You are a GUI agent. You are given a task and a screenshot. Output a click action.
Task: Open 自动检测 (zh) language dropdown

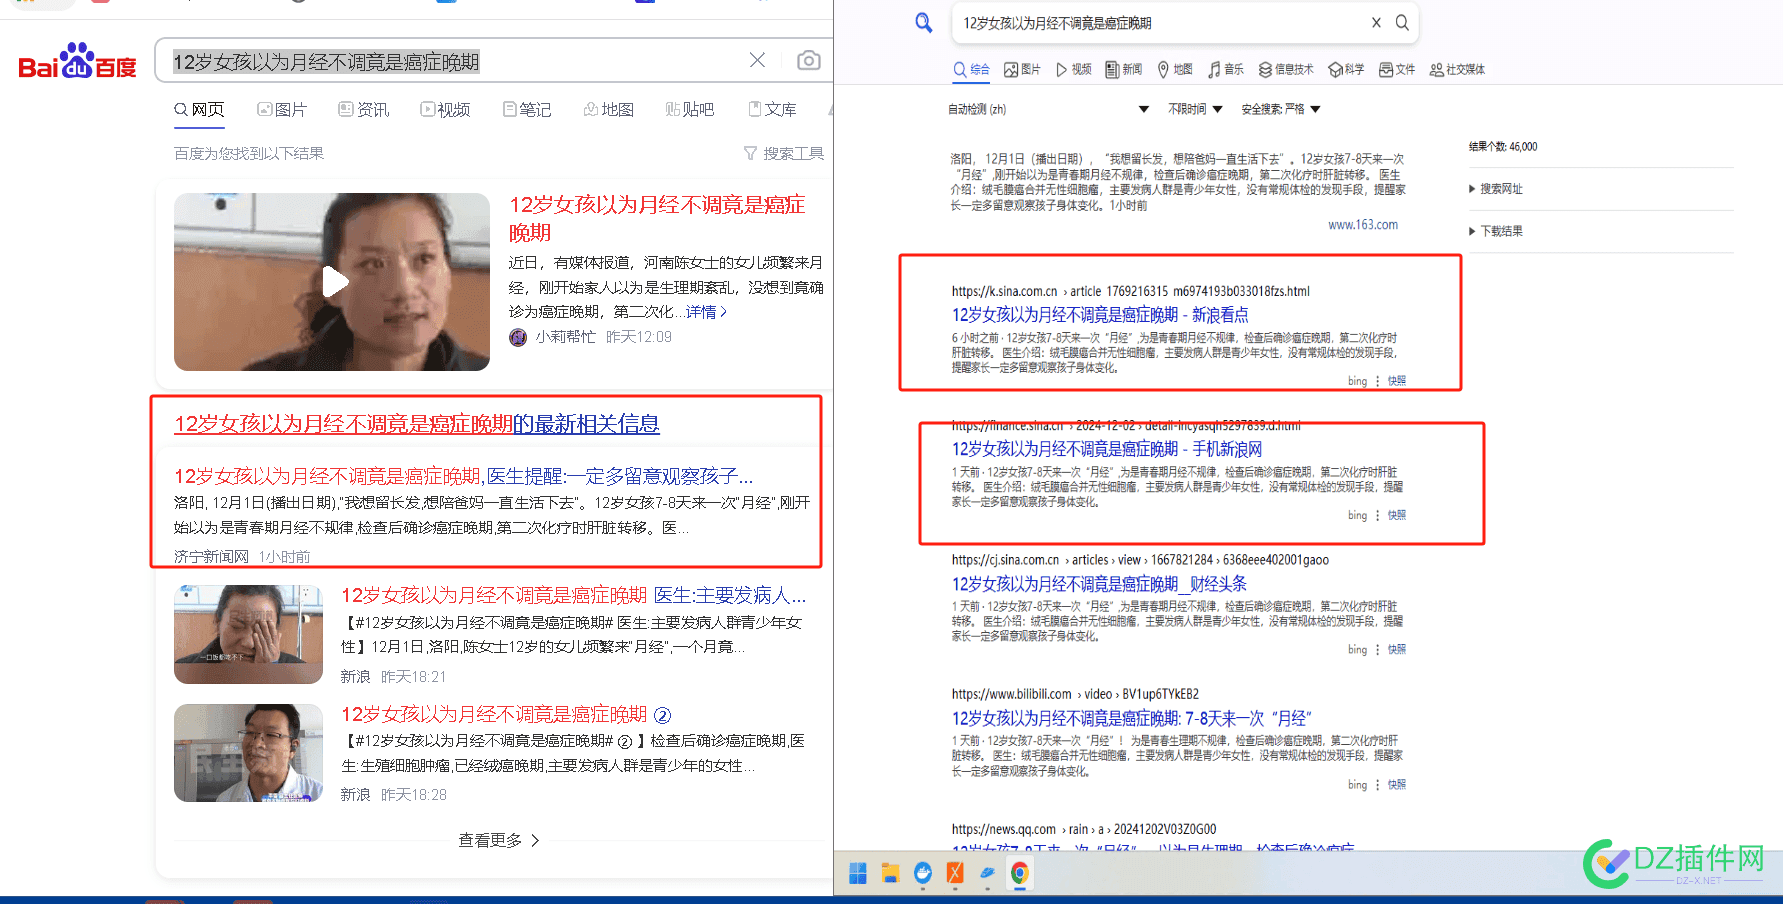tap(1048, 109)
